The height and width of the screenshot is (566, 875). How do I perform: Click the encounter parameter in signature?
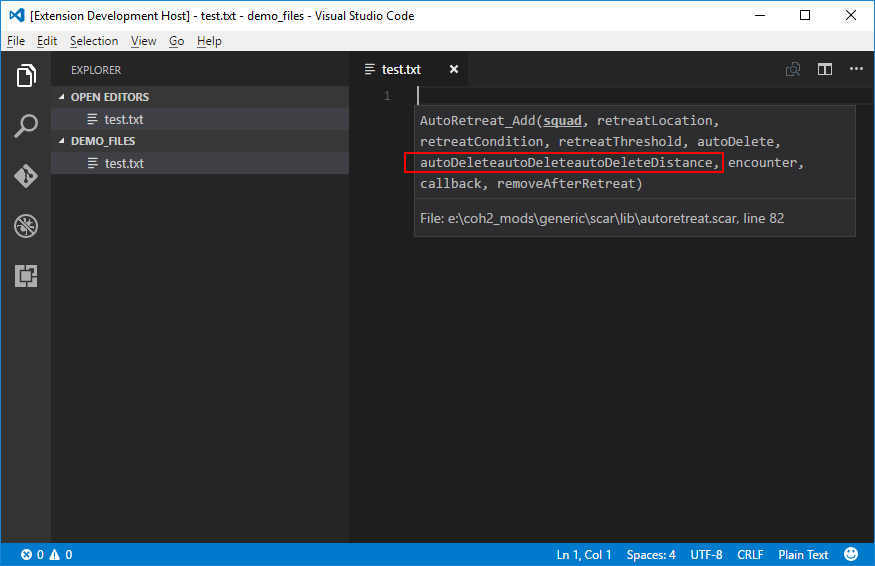click(762, 162)
